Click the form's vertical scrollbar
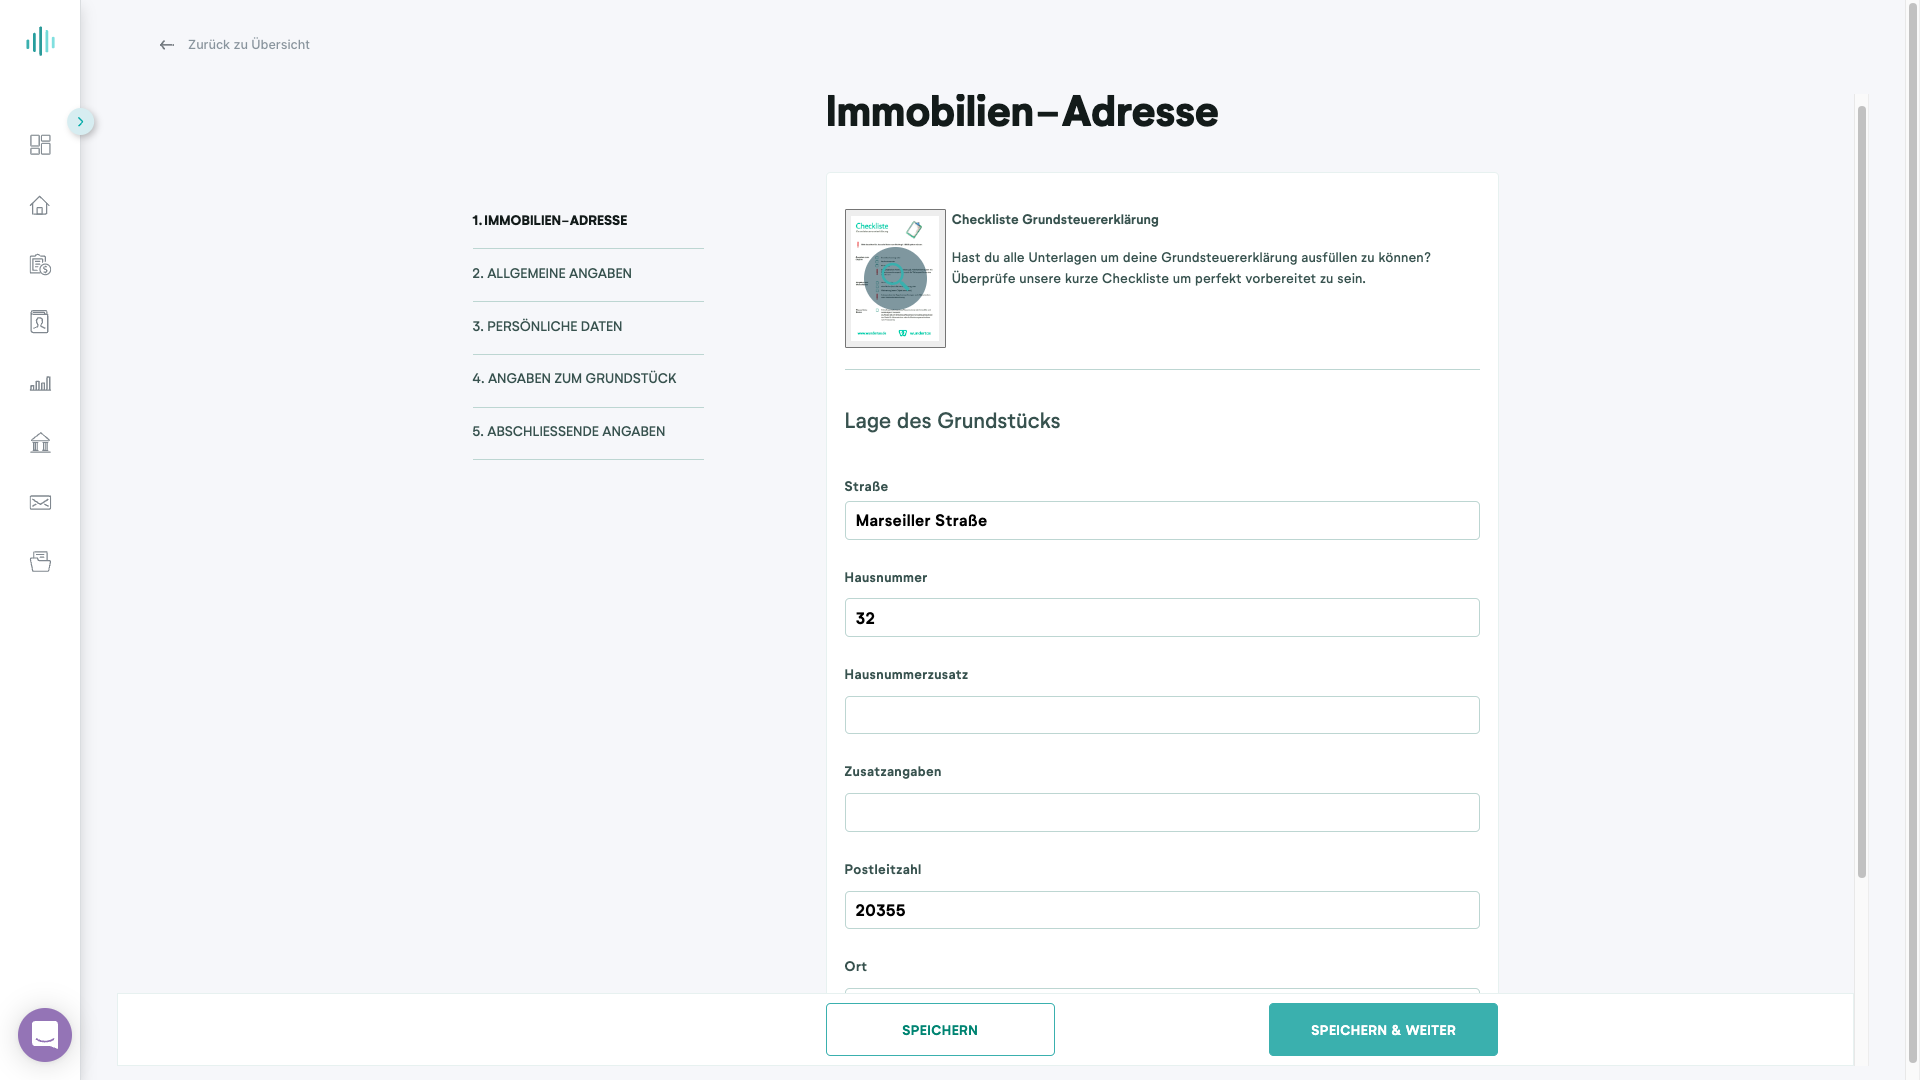The height and width of the screenshot is (1080, 1920). point(1862,492)
